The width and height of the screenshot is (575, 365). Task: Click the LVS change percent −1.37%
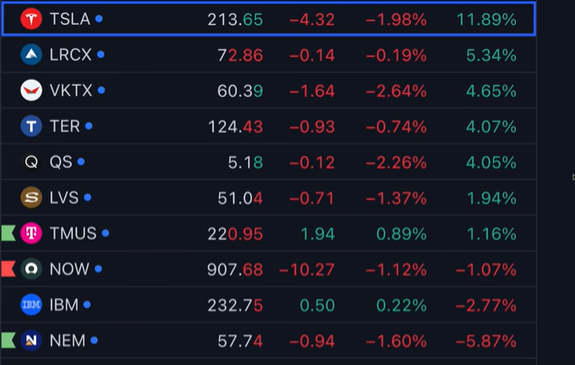pos(396,198)
